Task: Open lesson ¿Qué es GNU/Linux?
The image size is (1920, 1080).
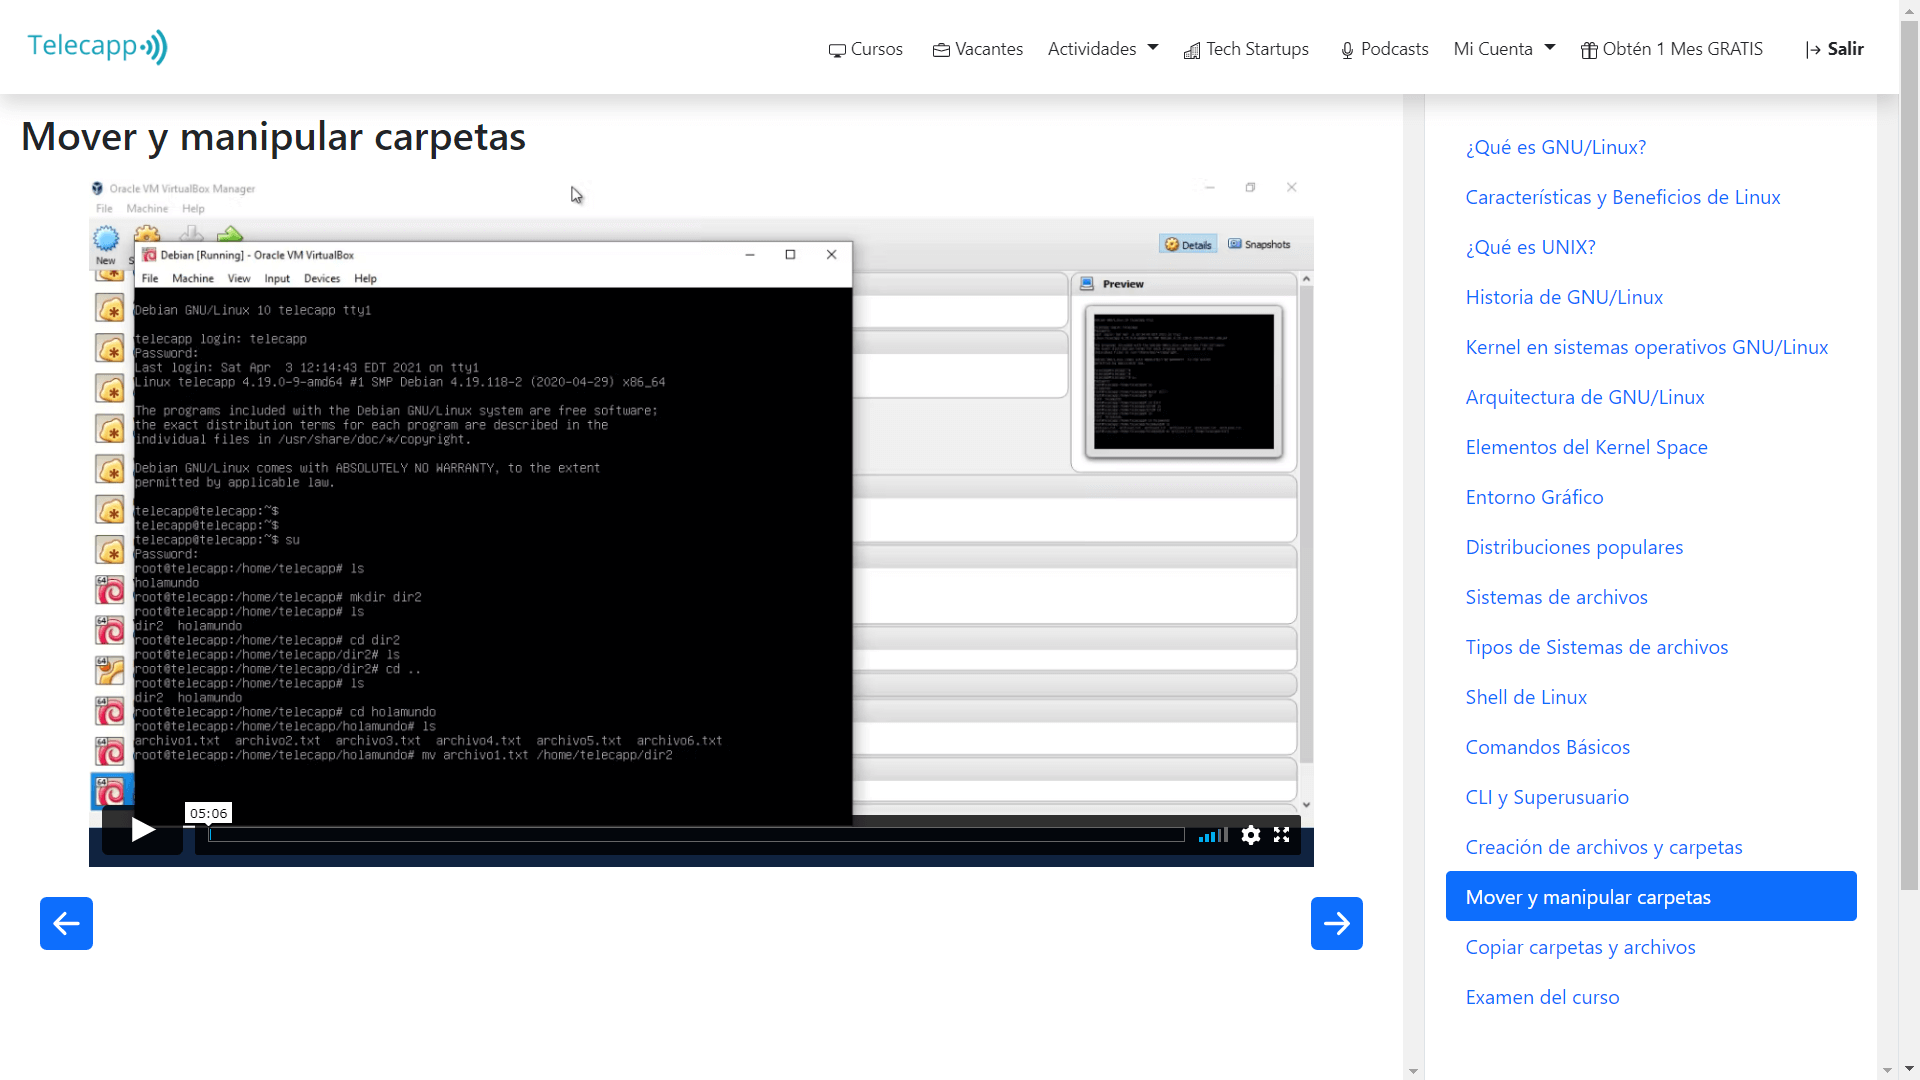Action: 1556,147
